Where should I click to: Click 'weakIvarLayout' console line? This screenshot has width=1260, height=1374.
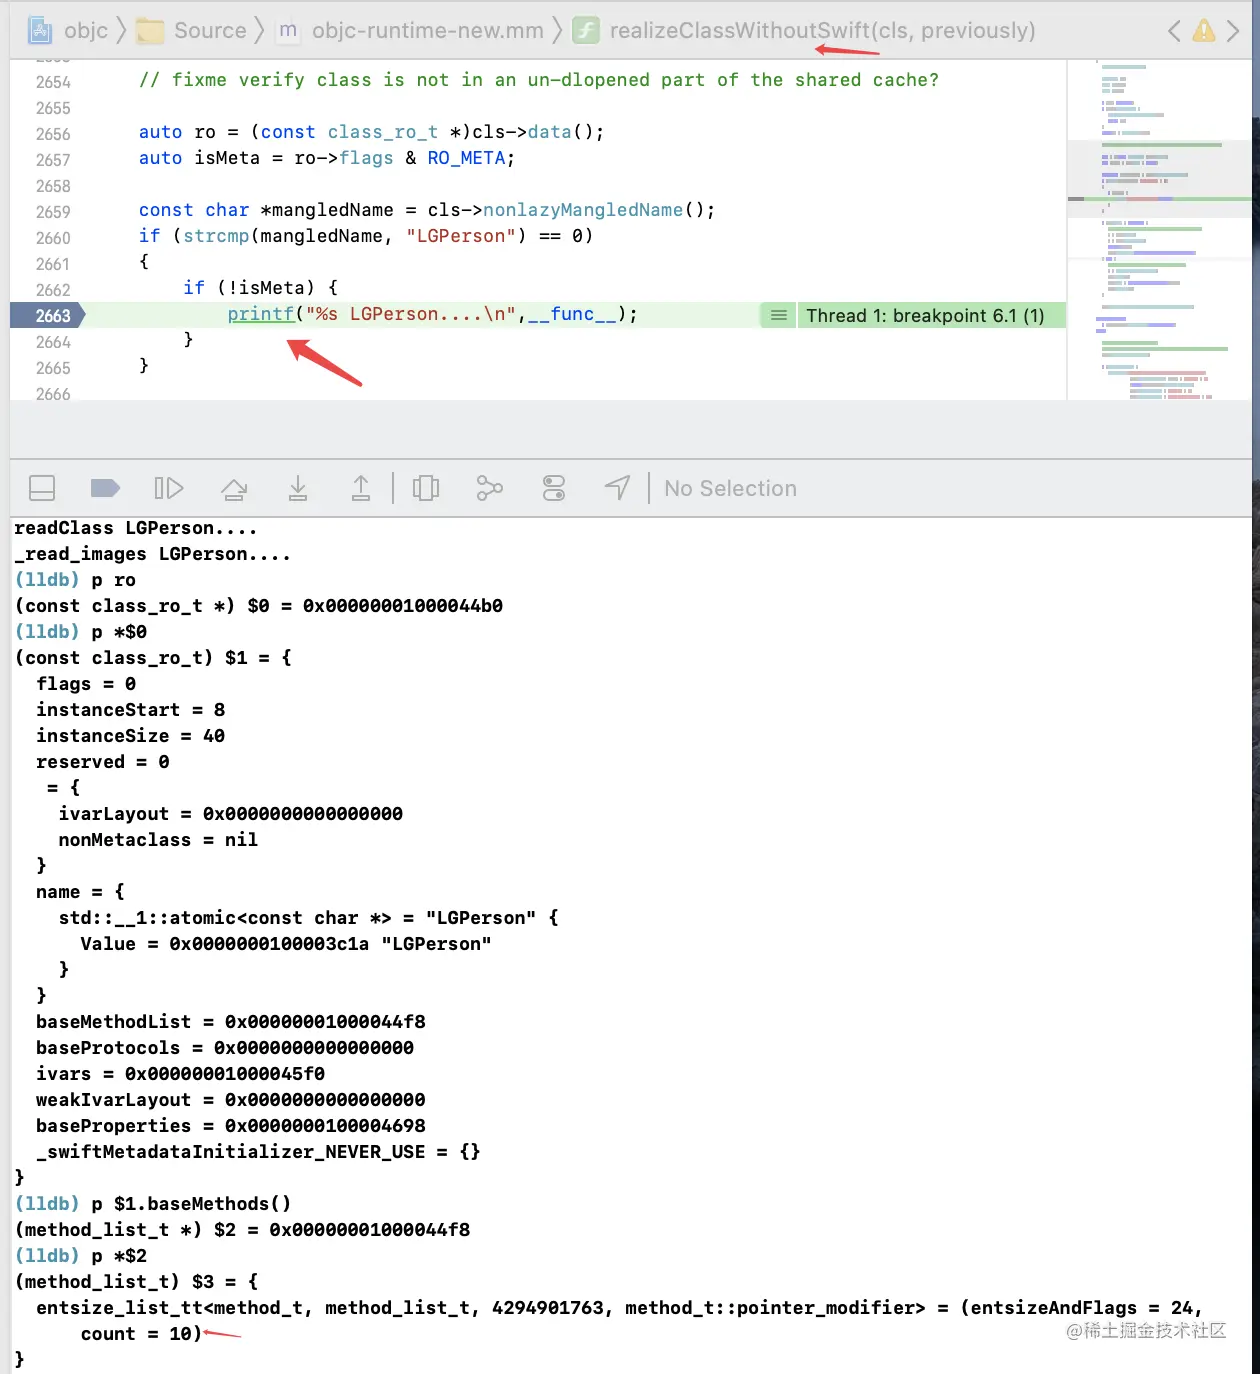231,1100
